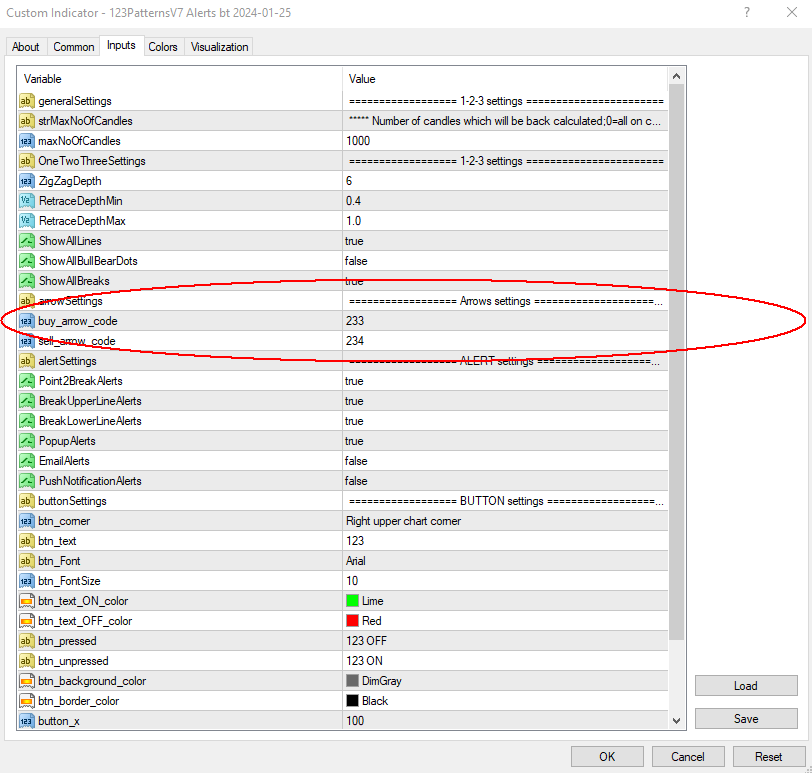This screenshot has height=773, width=812.
Task: Open the About tab
Action: [x=25, y=47]
